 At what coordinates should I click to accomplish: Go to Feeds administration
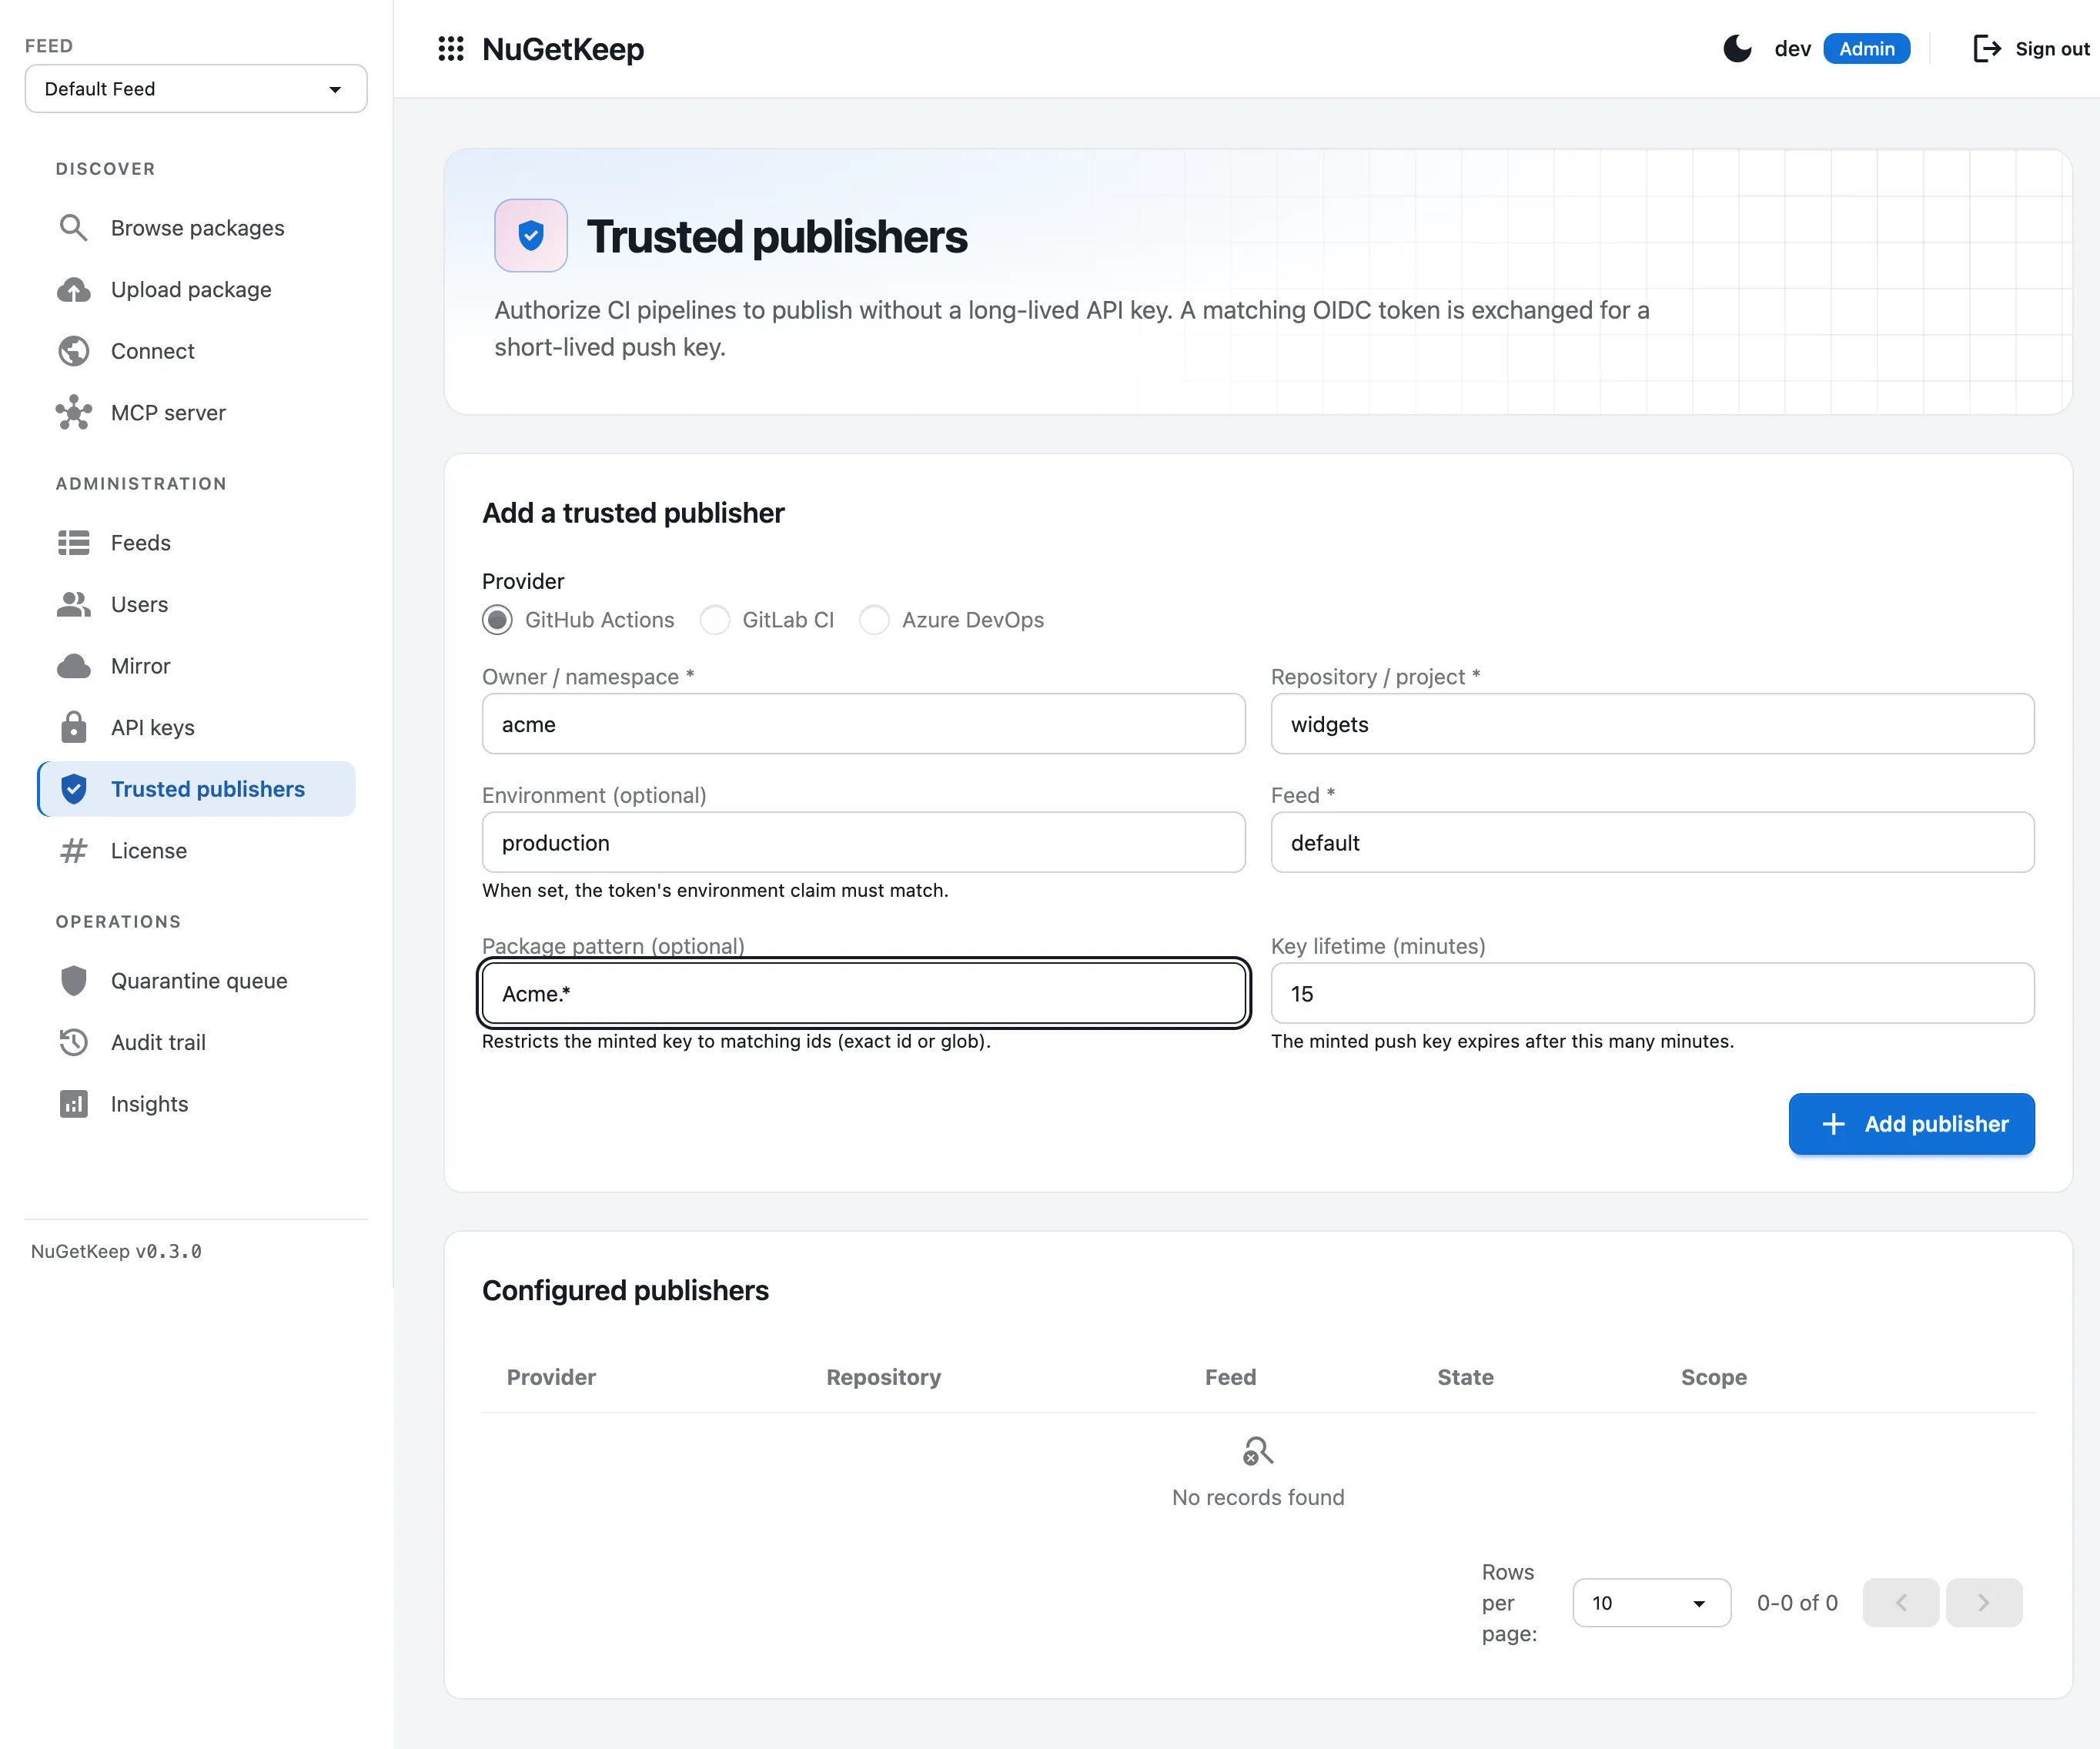click(197, 543)
